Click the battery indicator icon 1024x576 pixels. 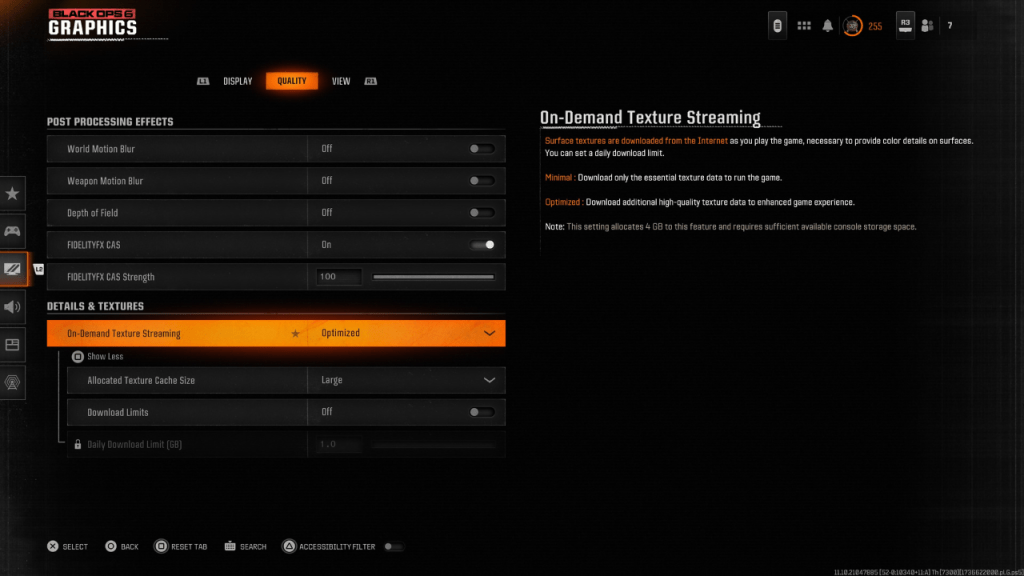(777, 24)
